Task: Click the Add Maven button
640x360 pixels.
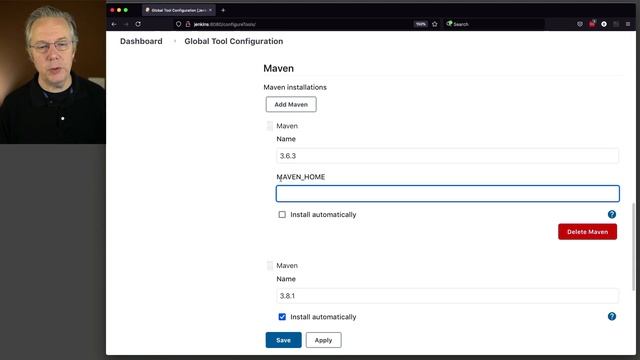Action: [x=291, y=104]
